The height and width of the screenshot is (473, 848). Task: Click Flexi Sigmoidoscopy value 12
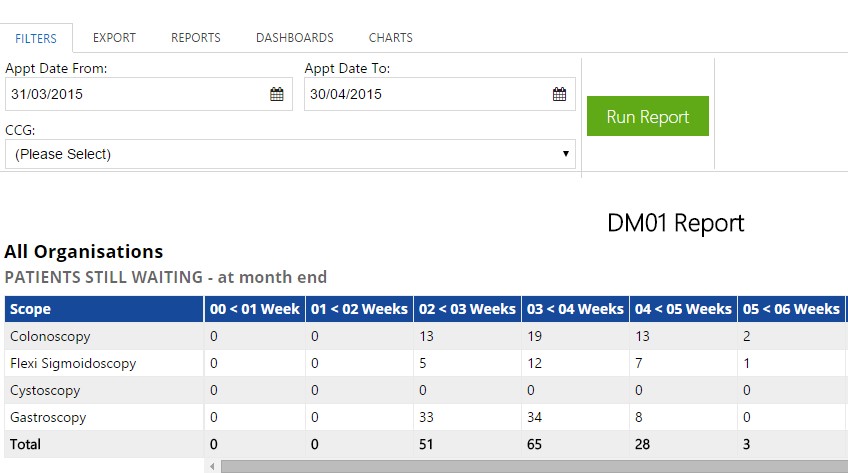[x=534, y=363]
